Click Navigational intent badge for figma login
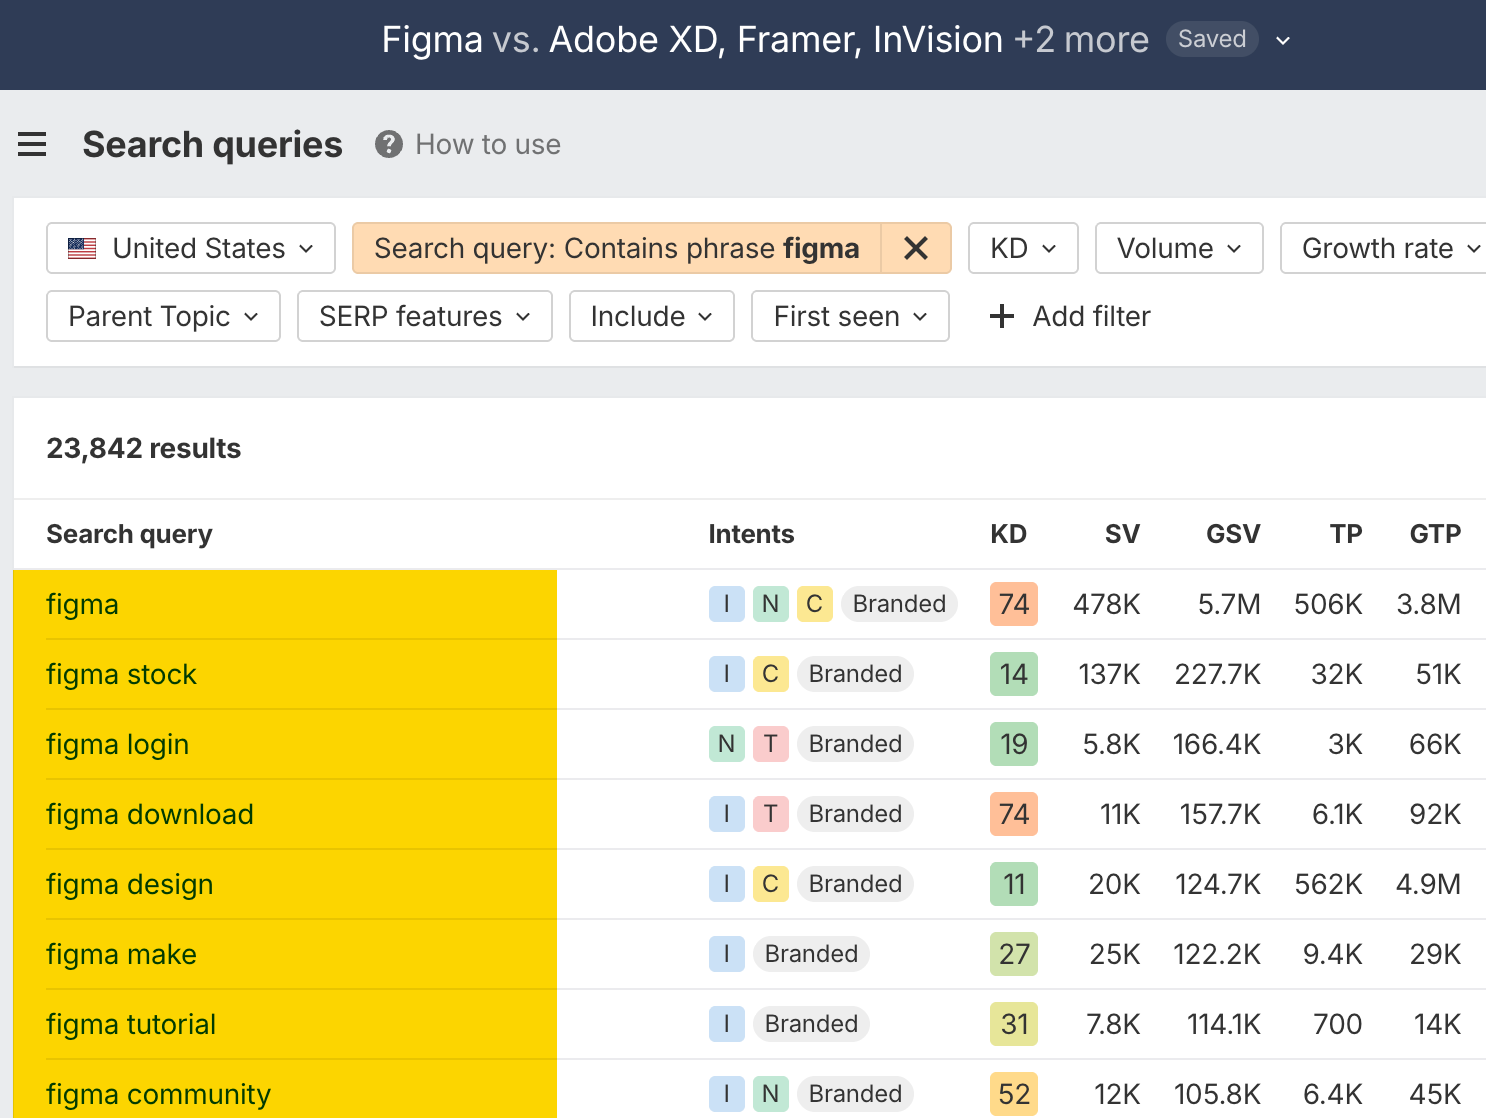Screen dimensions: 1486x1118 (x=726, y=744)
